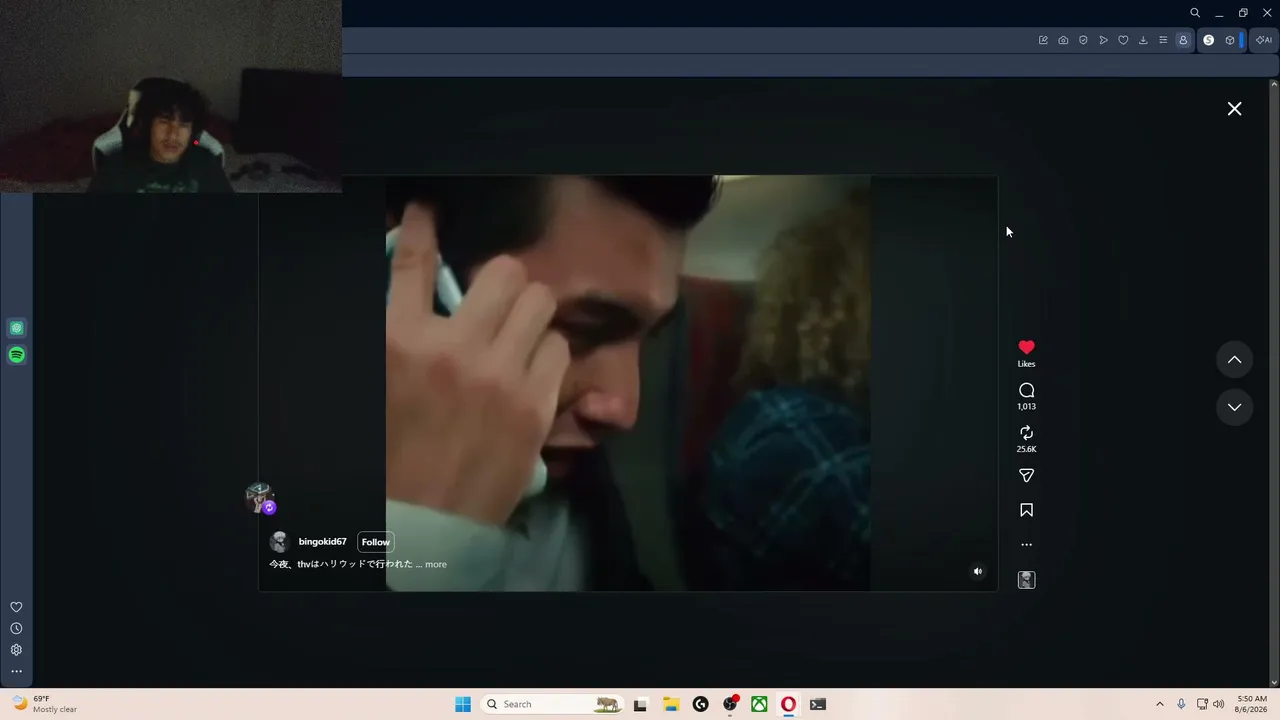Open the Windows Start menu

pyautogui.click(x=463, y=704)
